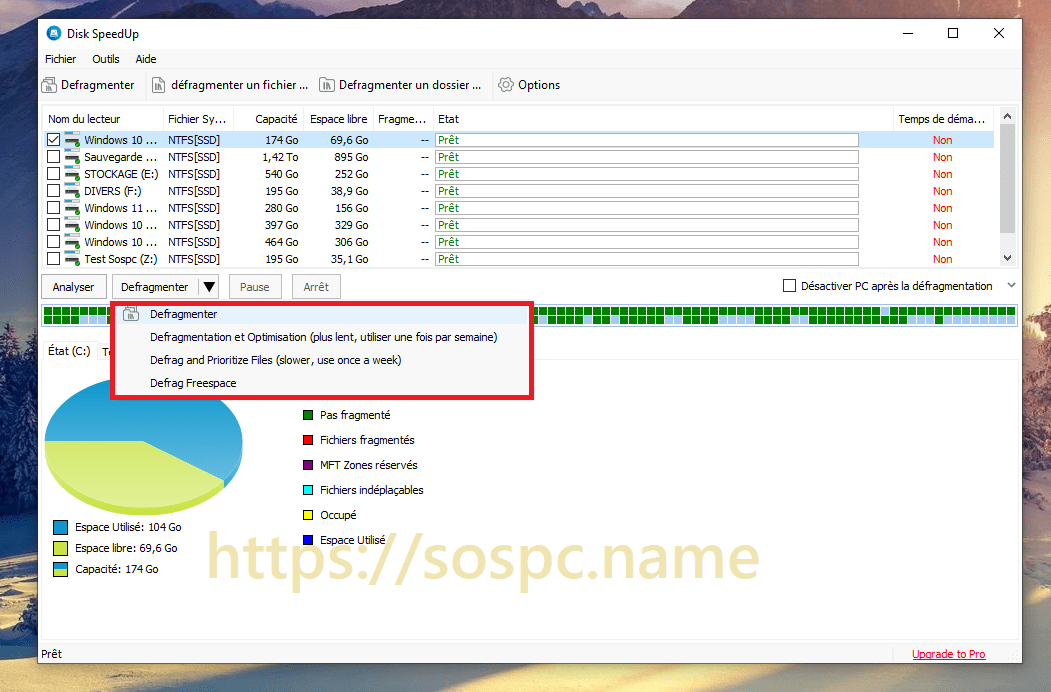The height and width of the screenshot is (692, 1051).
Task: Open Options via the gear icon
Action: click(506, 84)
